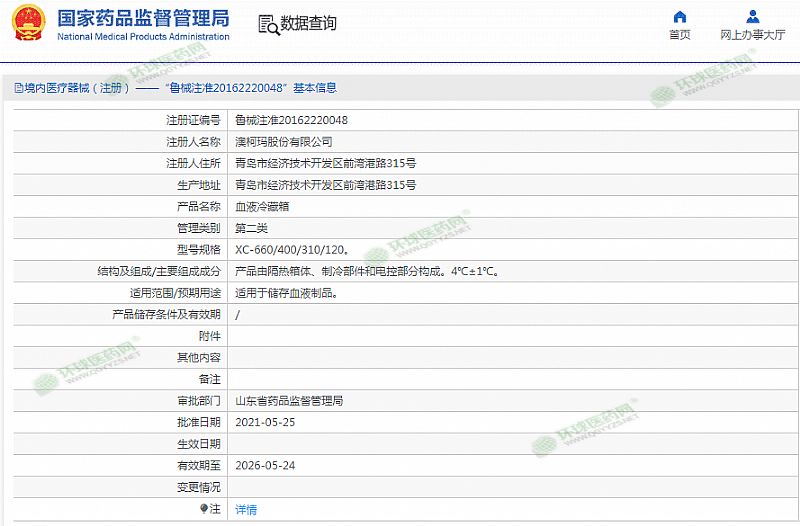Open the 详情 details link

246,509
